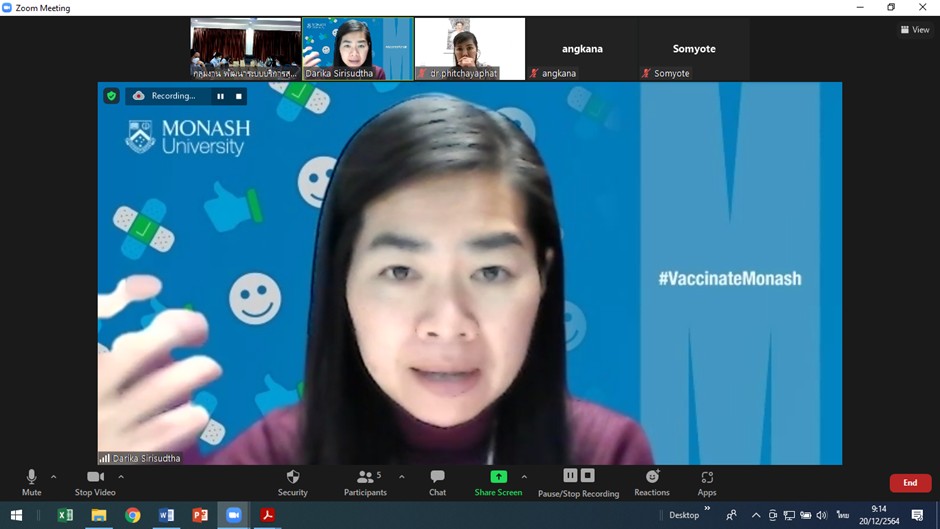This screenshot has width=940, height=529.
Task: Select the meeting room participant thumbnail
Action: click(246, 49)
